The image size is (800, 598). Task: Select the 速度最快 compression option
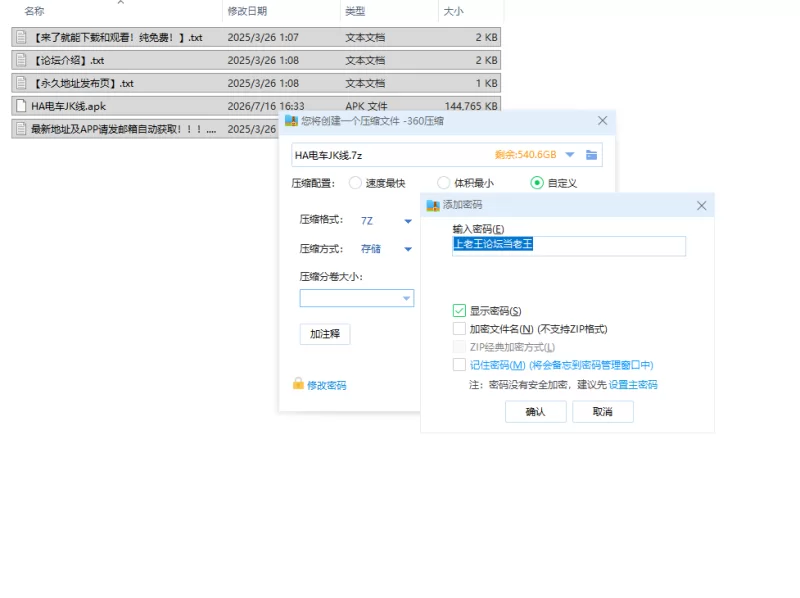tap(355, 183)
